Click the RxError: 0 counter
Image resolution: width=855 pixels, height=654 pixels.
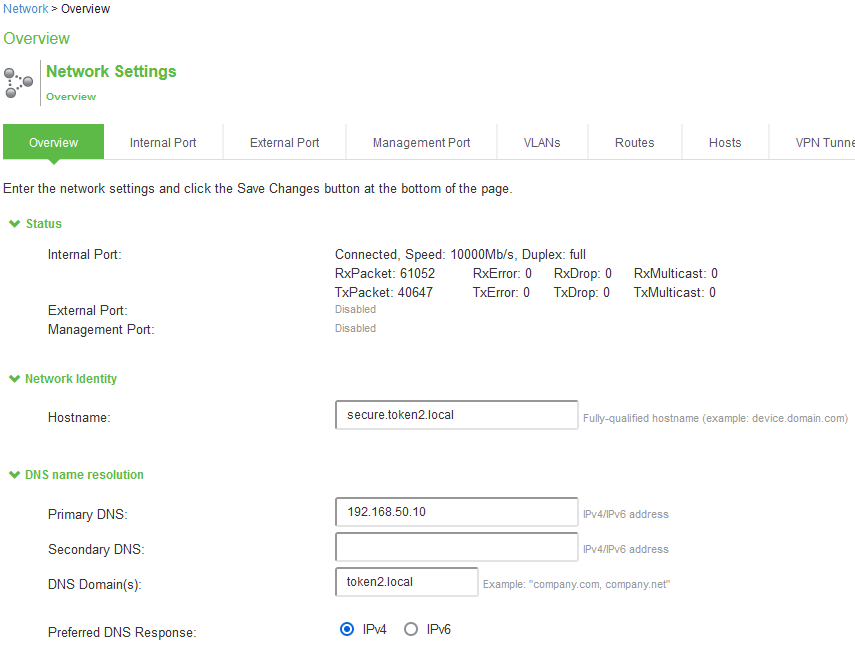coord(502,273)
